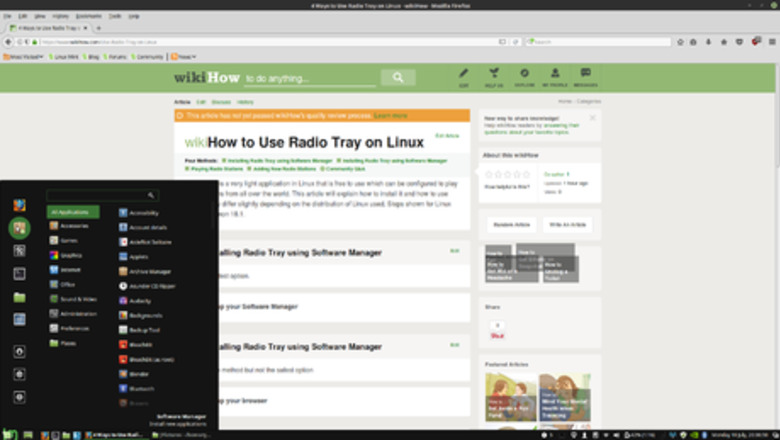Screen dimensions: 780x440
Task: Launch BleachBit (as root) from list
Action: pos(146,359)
